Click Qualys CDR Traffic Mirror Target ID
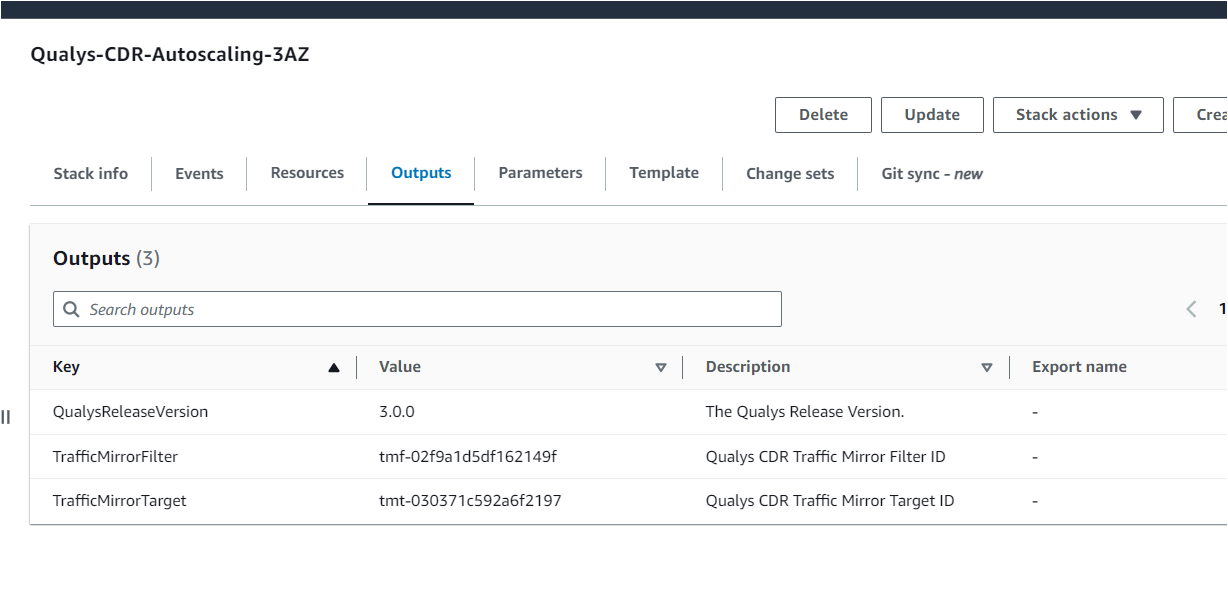Image resolution: width=1228 pixels, height=590 pixels. [830, 500]
